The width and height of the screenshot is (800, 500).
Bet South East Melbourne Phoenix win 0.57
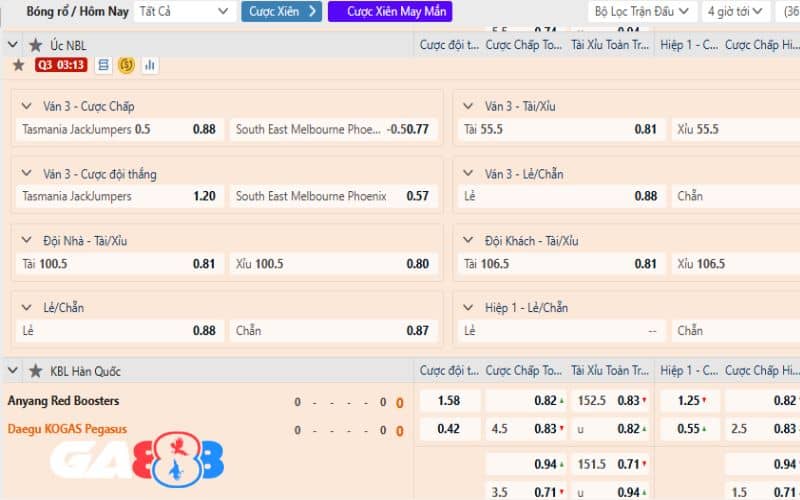pyautogui.click(x=334, y=196)
